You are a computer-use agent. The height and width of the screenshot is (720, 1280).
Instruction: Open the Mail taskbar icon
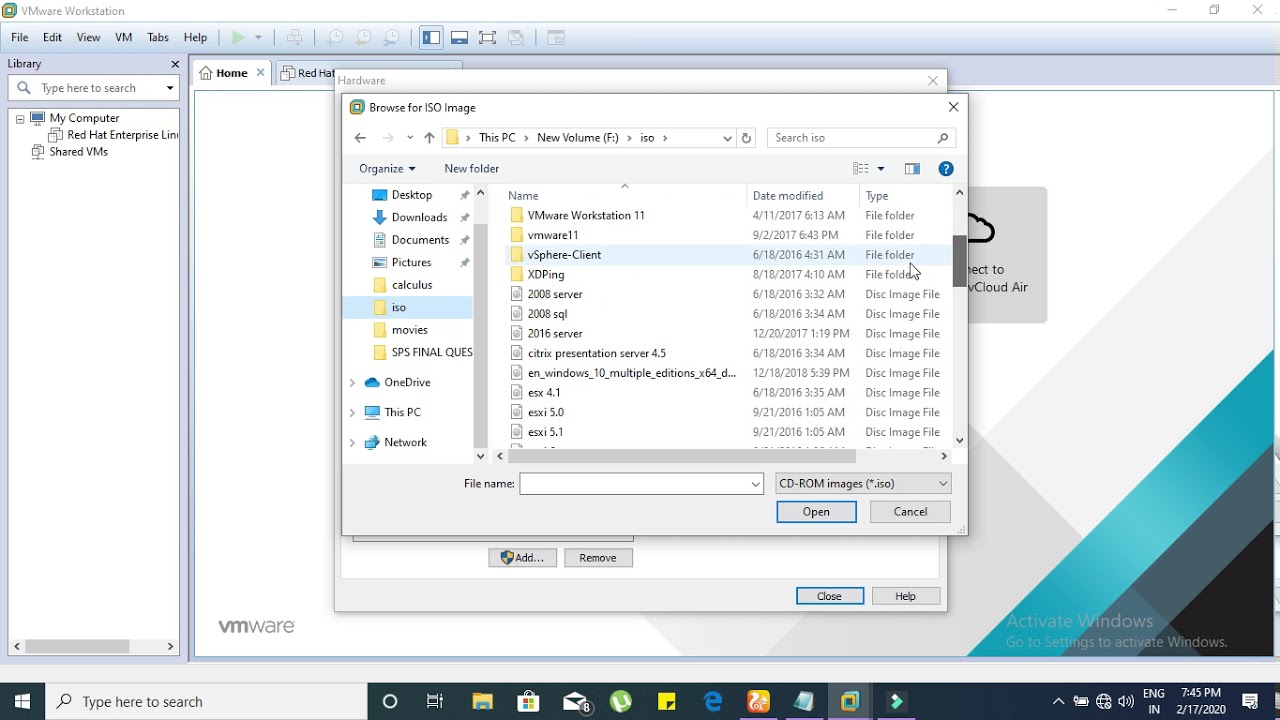point(576,702)
